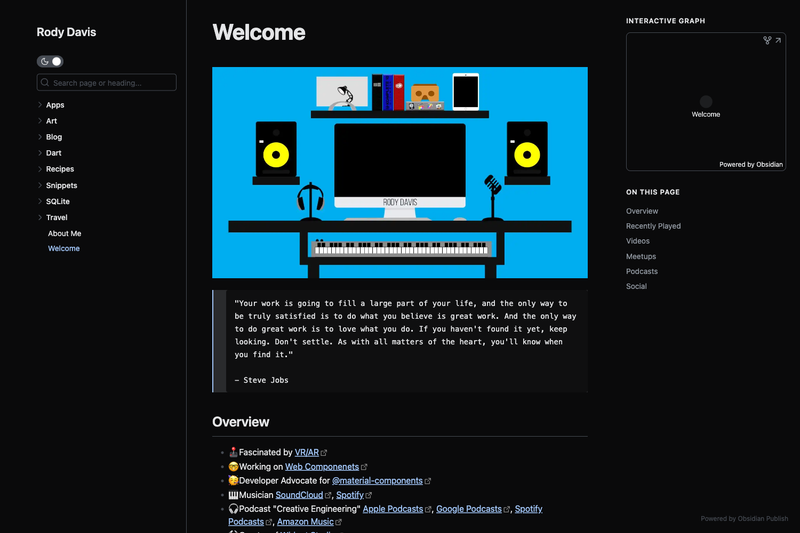Jump to Overview section in outline
The height and width of the screenshot is (533, 800).
pyautogui.click(x=642, y=211)
